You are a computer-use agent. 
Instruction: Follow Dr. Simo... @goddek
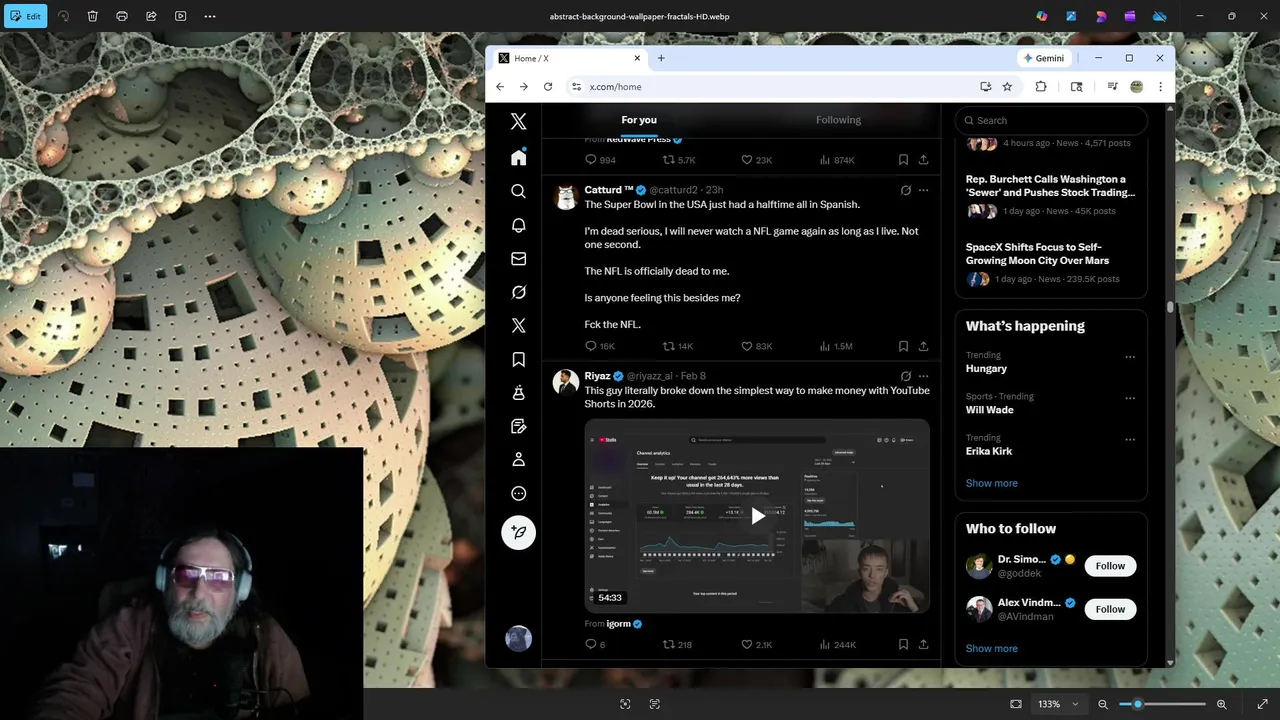pyautogui.click(x=1110, y=566)
